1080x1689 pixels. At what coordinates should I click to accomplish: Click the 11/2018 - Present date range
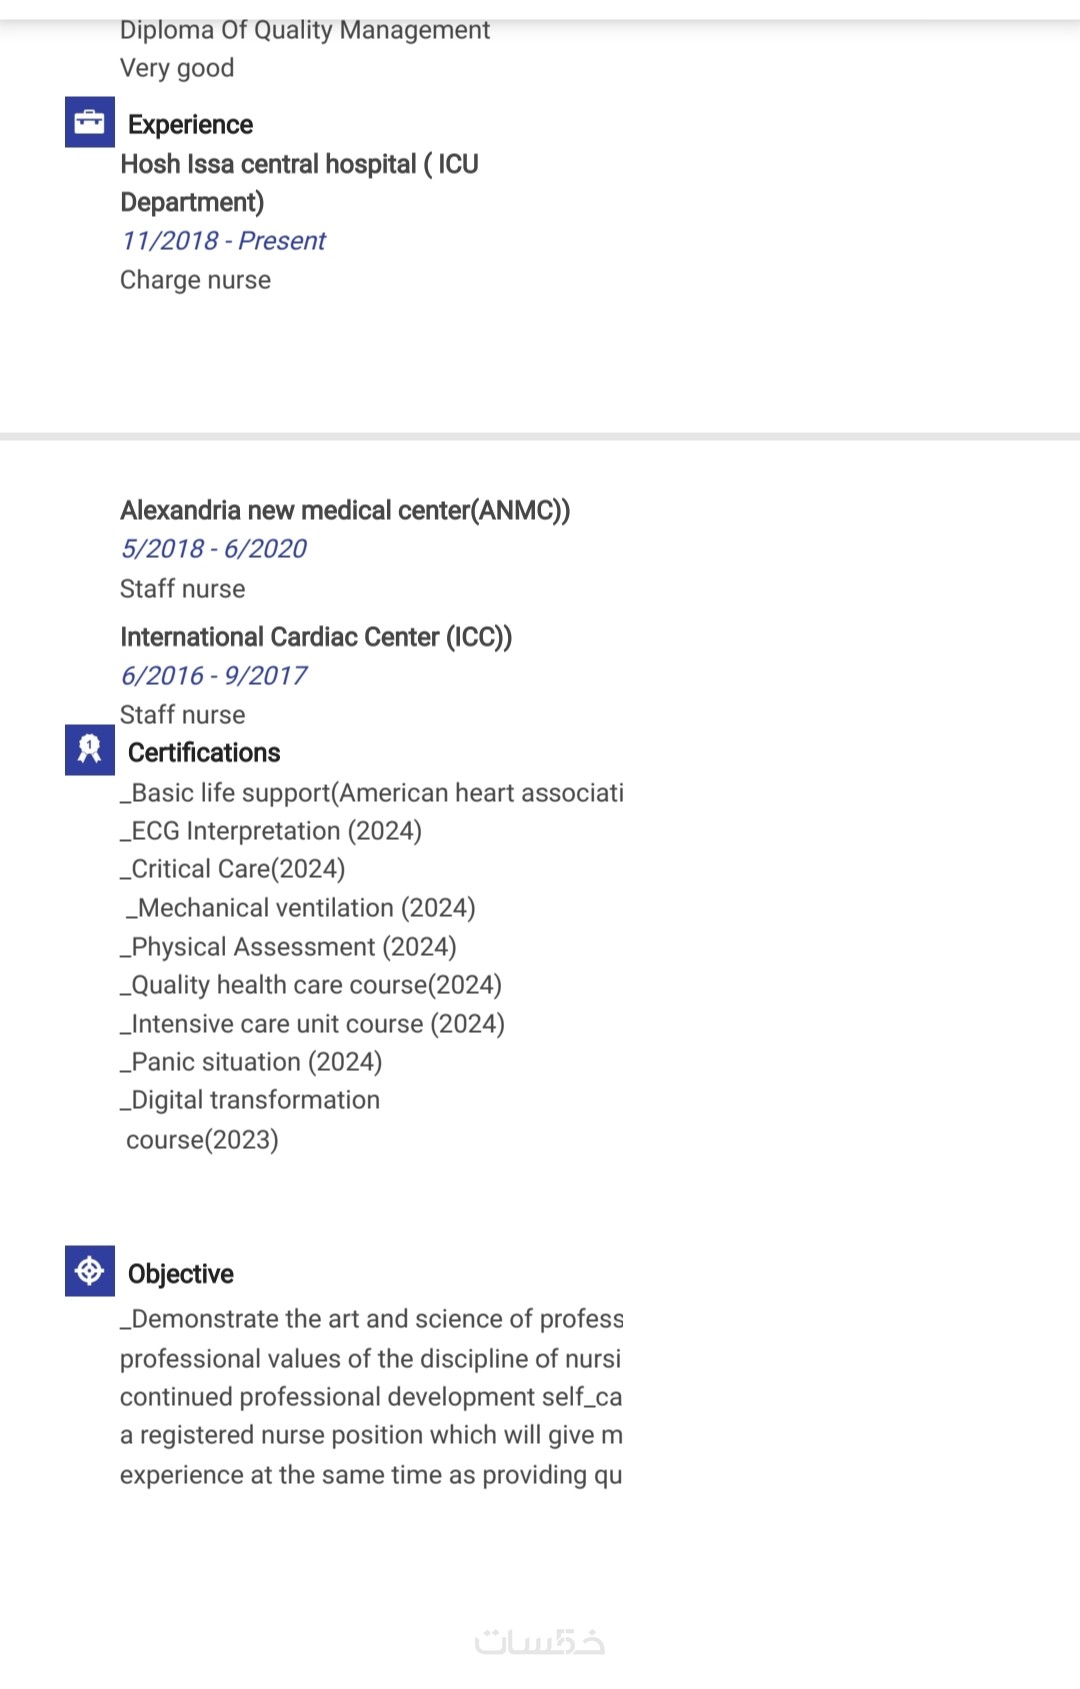coord(223,241)
